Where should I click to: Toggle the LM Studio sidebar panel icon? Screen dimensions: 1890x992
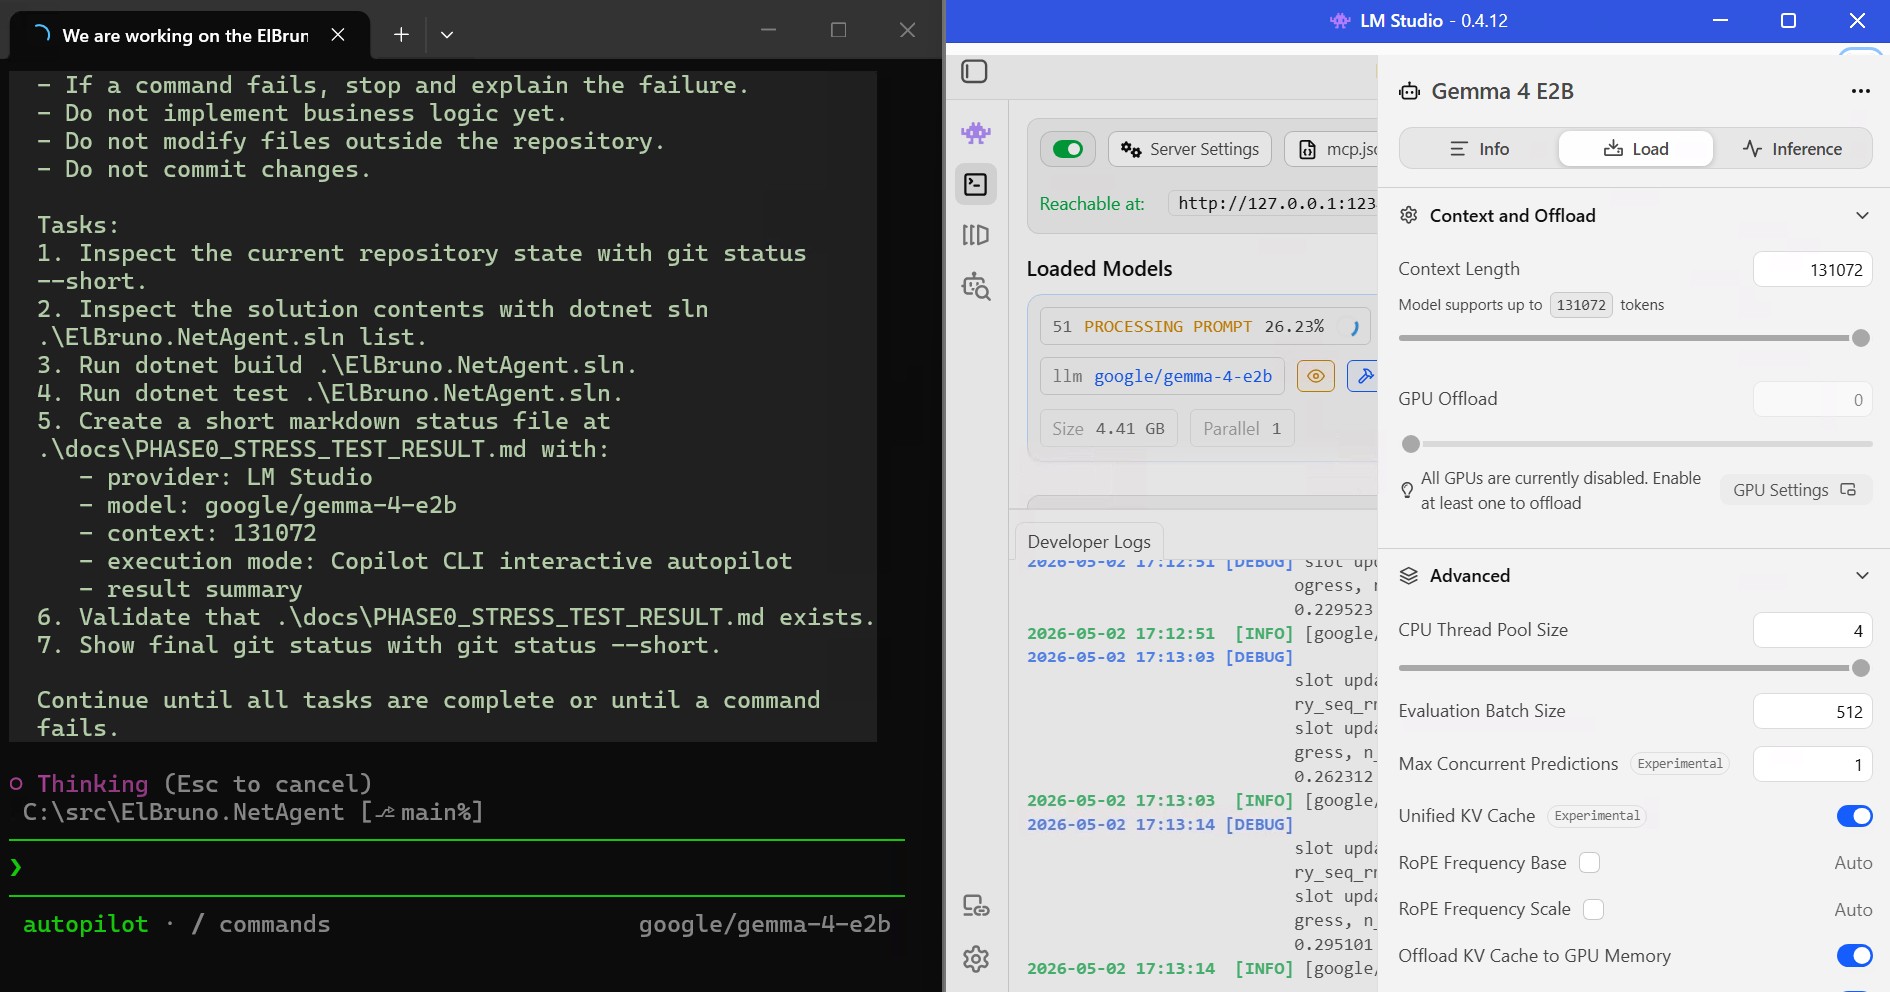(x=974, y=72)
